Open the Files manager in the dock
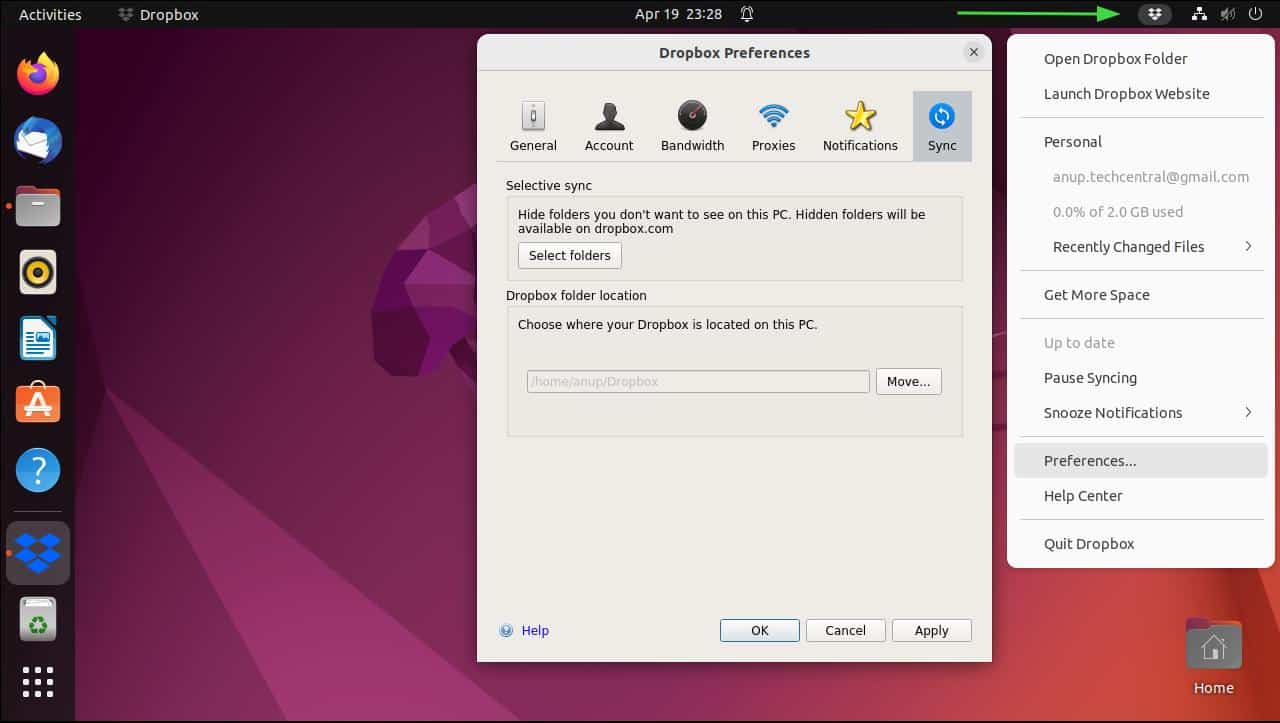Image resolution: width=1280 pixels, height=723 pixels. (38, 206)
